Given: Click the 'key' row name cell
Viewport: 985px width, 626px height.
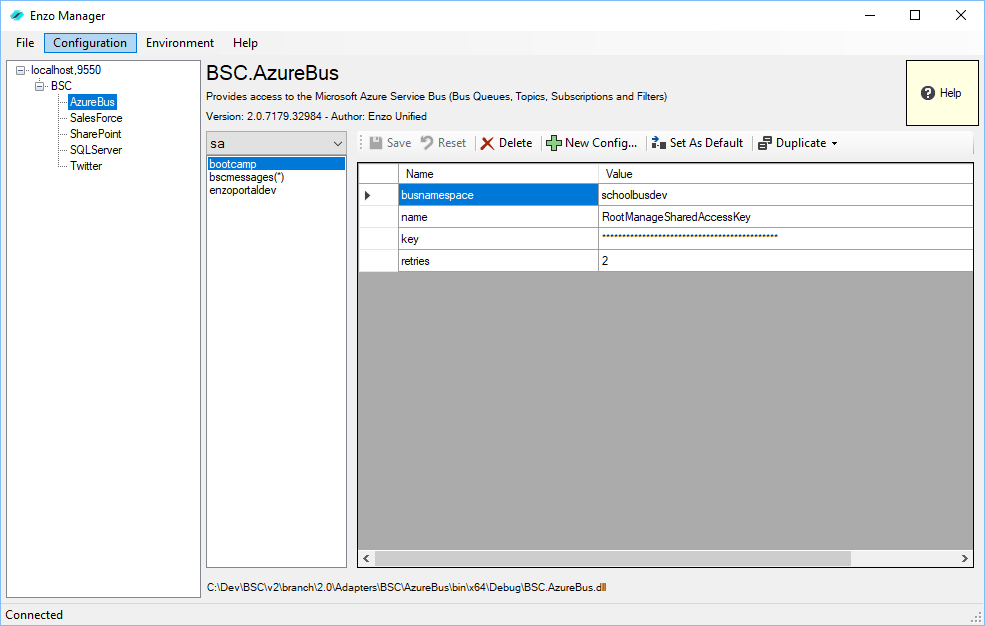Looking at the screenshot, I should click(x=498, y=239).
